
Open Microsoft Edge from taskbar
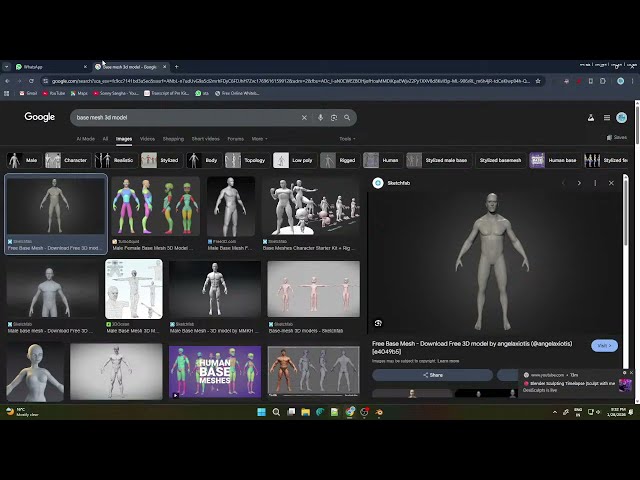coord(320,412)
